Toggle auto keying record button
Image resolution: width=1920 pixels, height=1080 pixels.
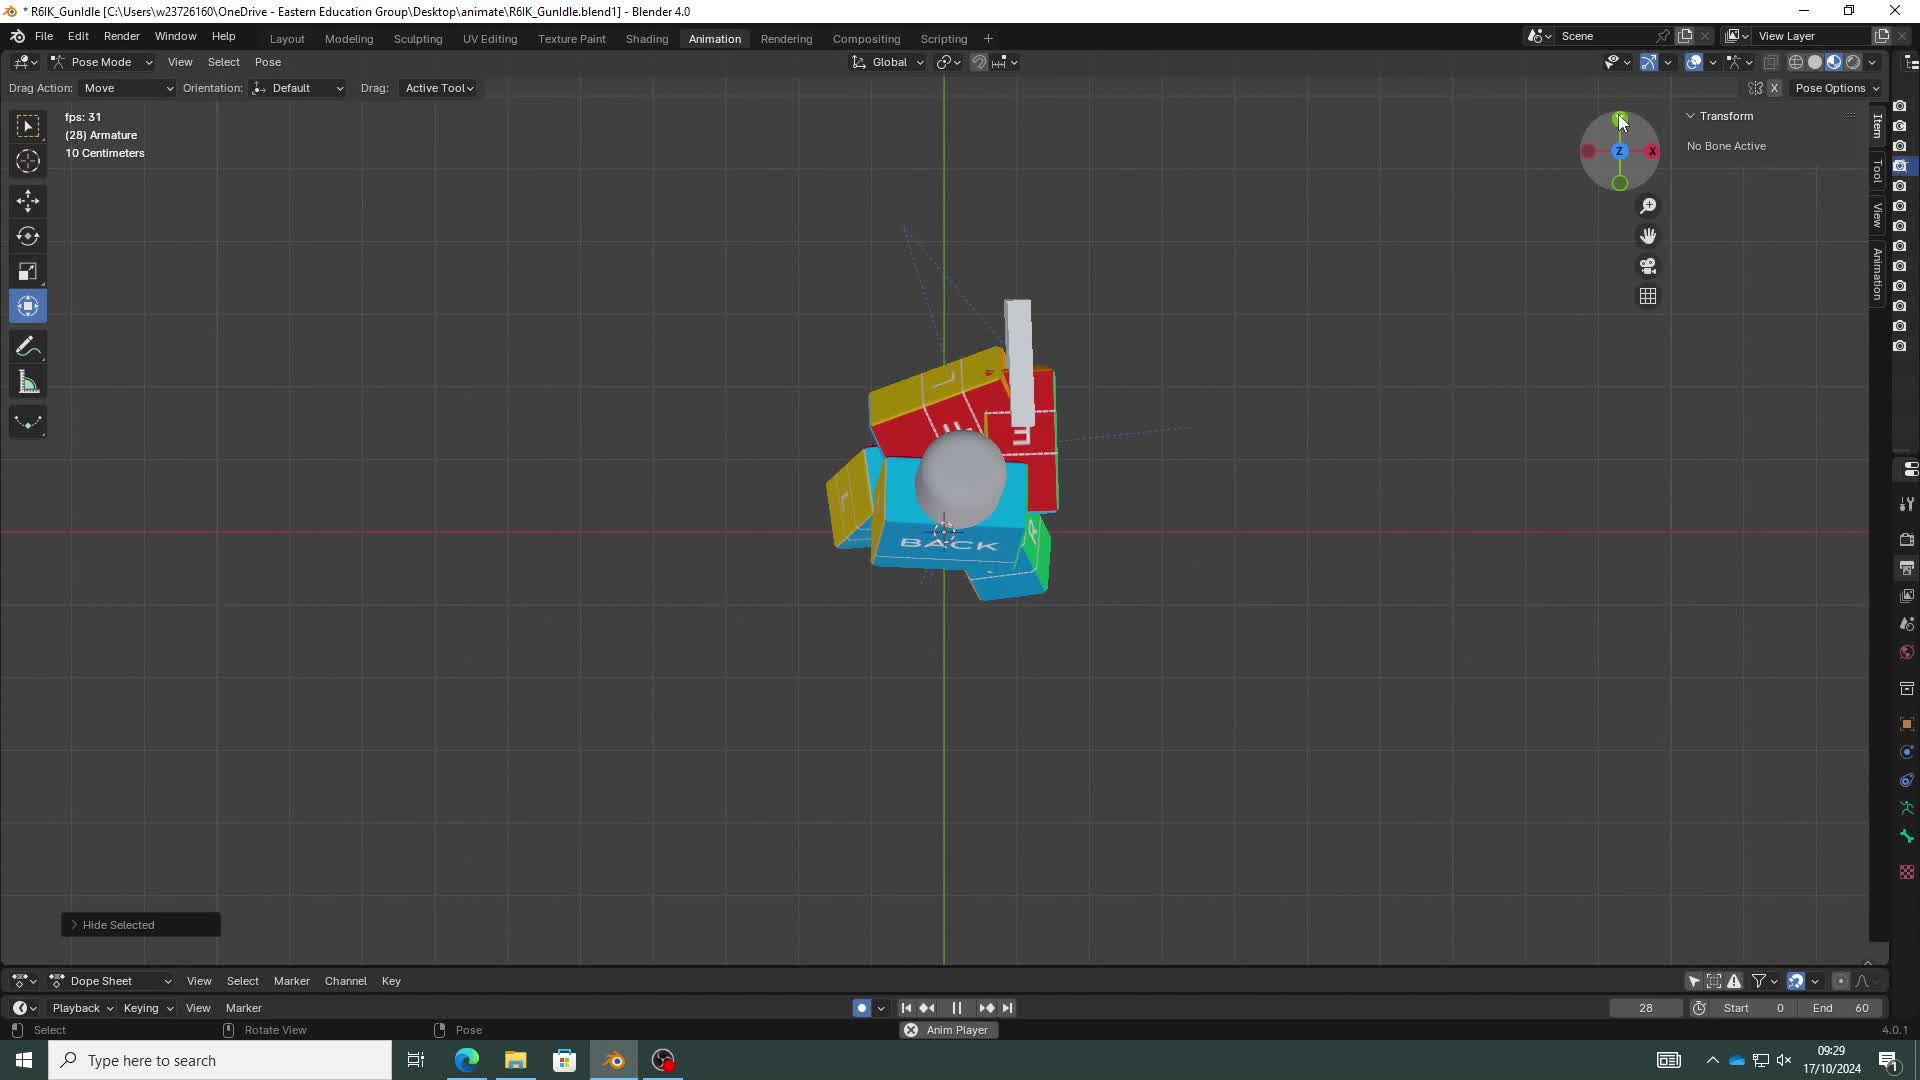click(x=861, y=1008)
